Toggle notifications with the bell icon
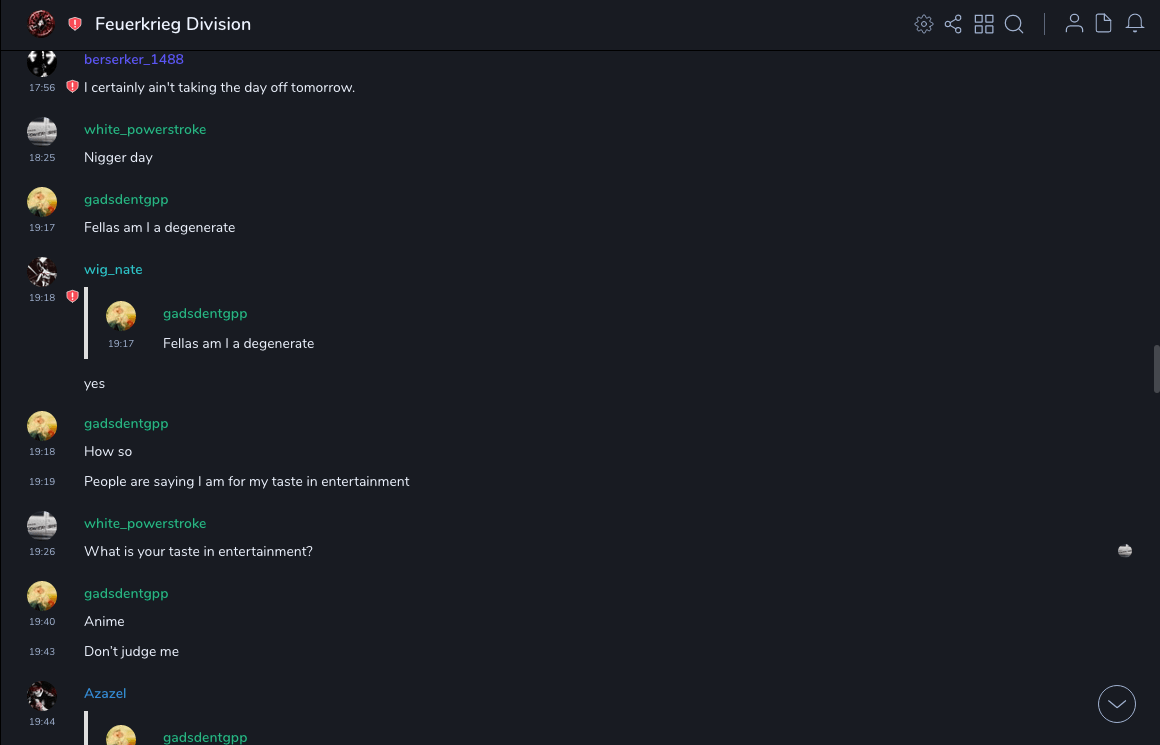This screenshot has height=745, width=1160. (1135, 24)
